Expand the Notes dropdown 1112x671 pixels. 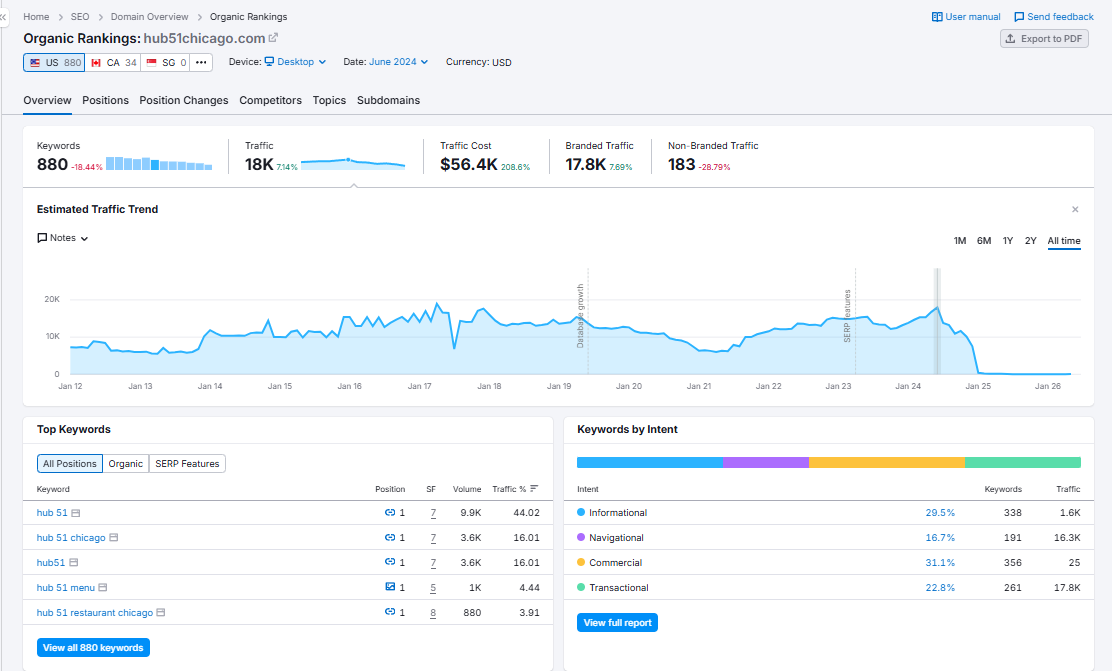tap(62, 238)
